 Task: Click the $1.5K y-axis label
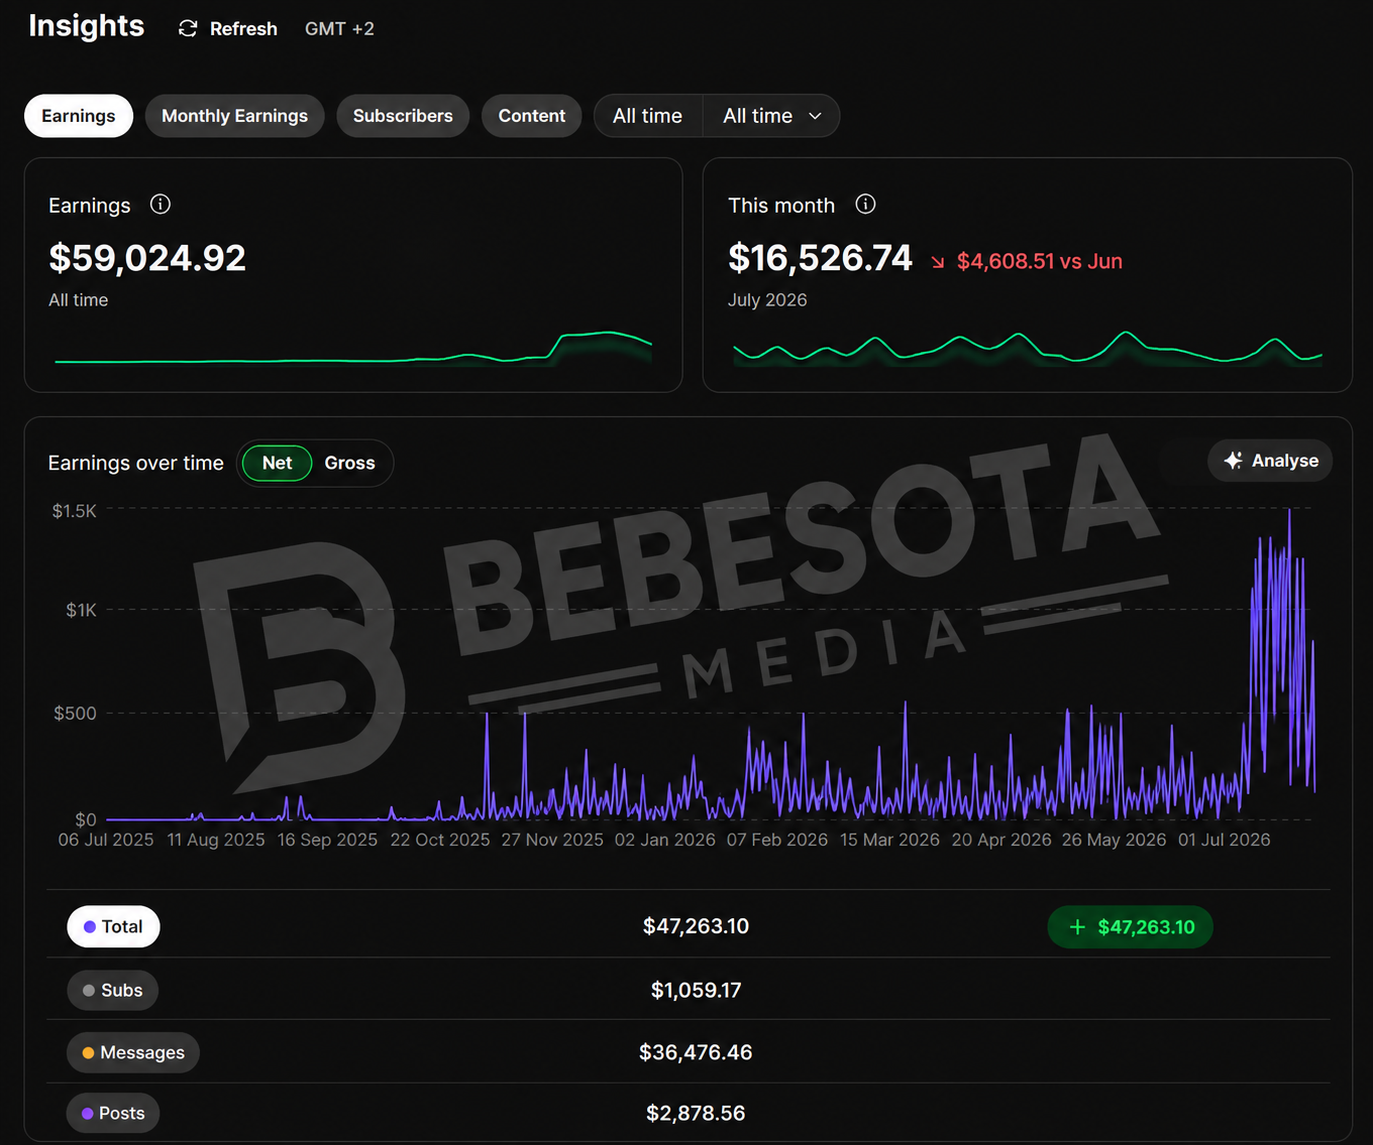[x=74, y=511]
